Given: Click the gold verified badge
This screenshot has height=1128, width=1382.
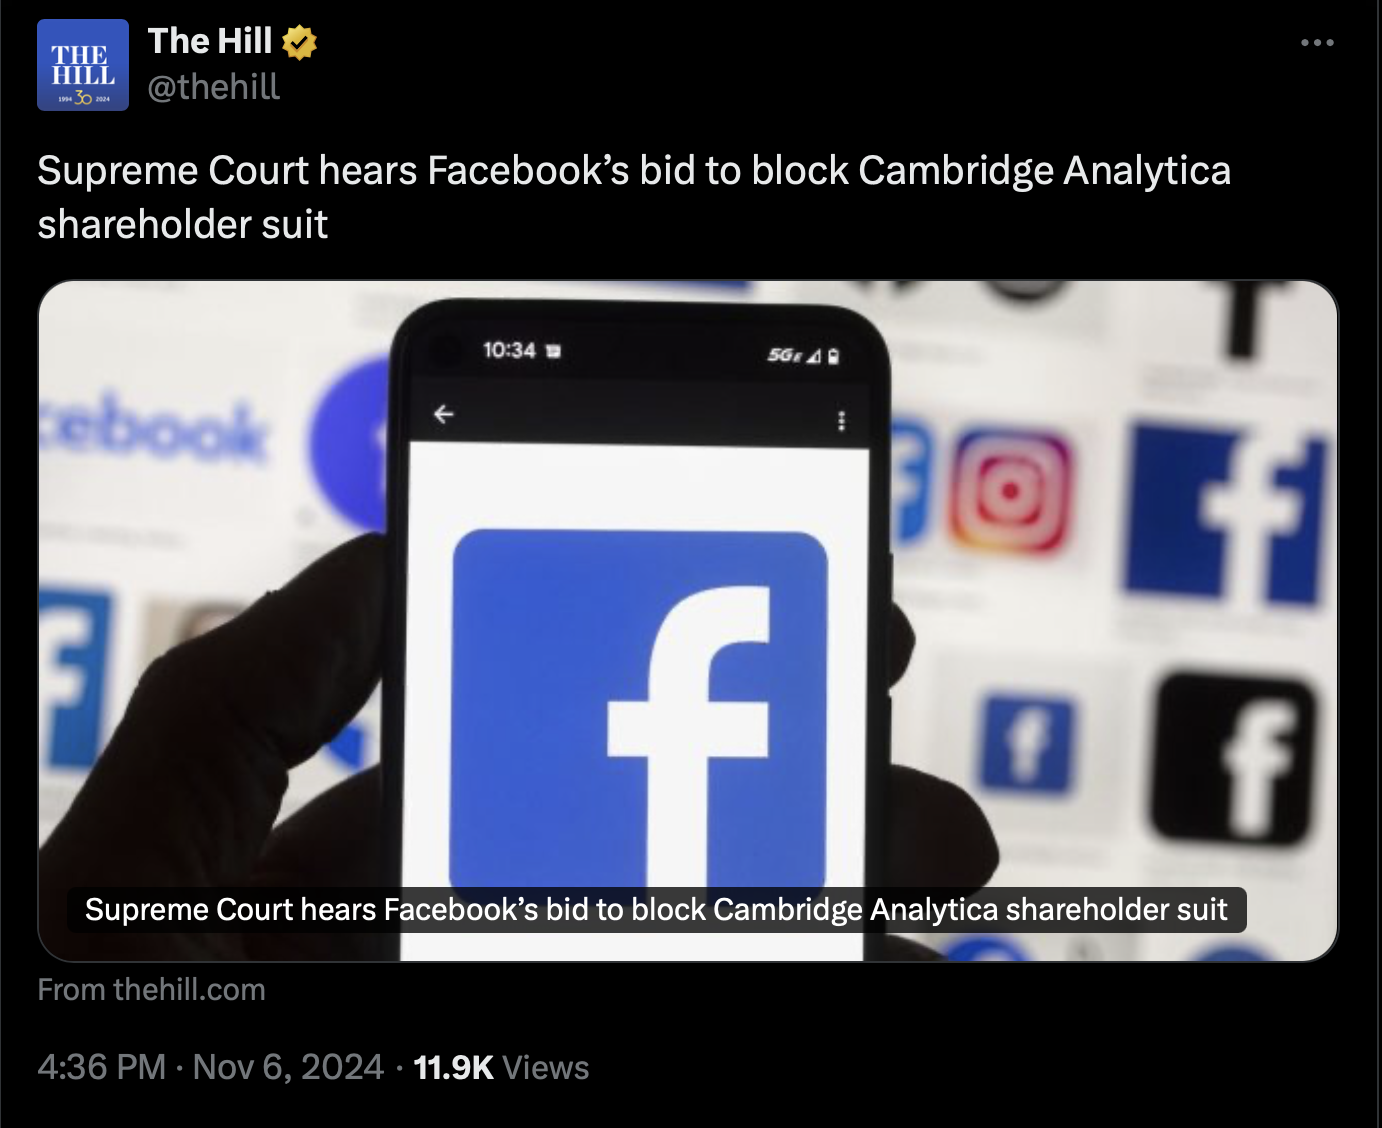Looking at the screenshot, I should pyautogui.click(x=299, y=42).
